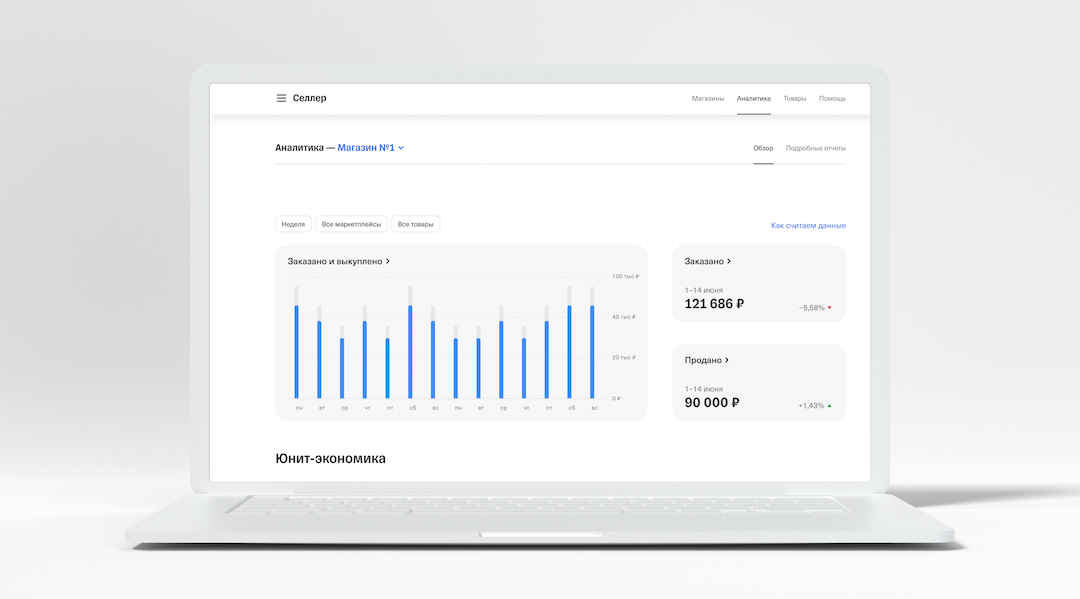
Task: Click the red down arrow by −5,58%
Action: tap(829, 308)
